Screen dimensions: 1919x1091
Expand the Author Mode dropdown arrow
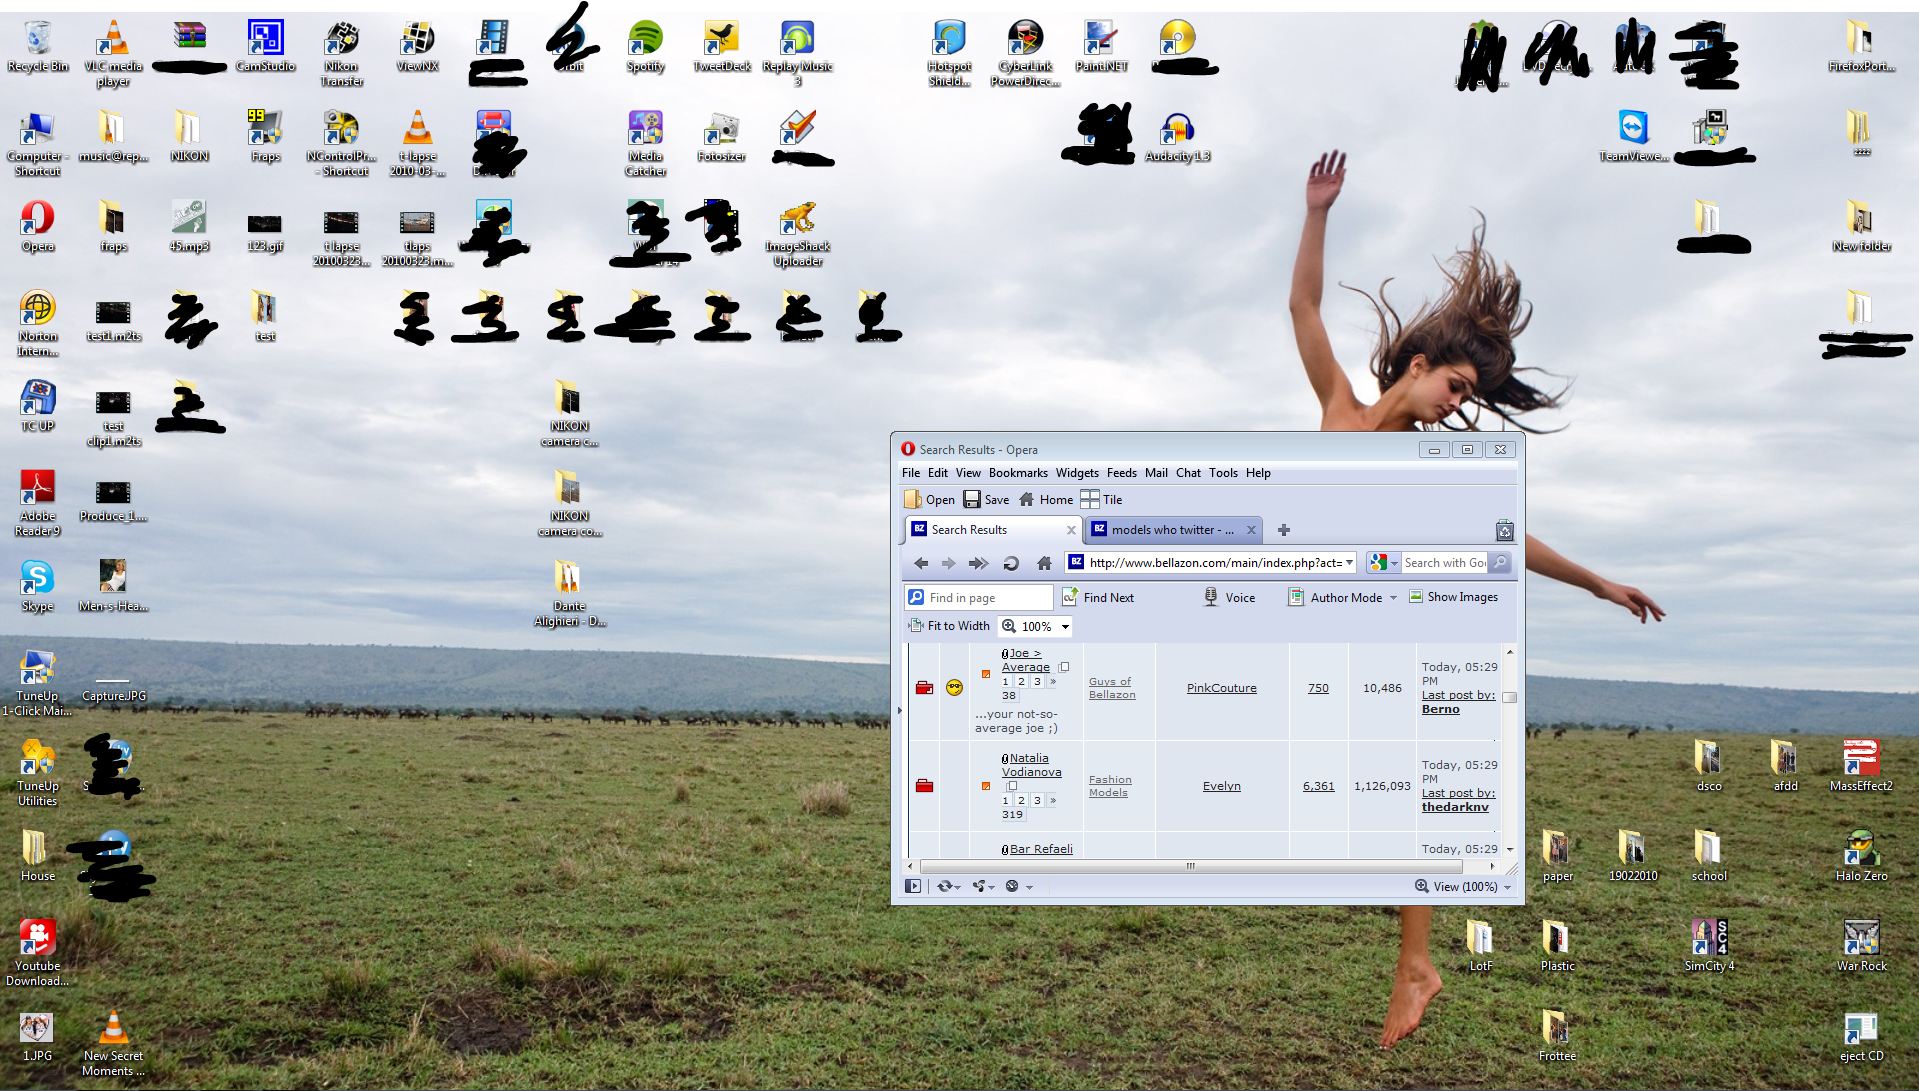(x=1393, y=598)
